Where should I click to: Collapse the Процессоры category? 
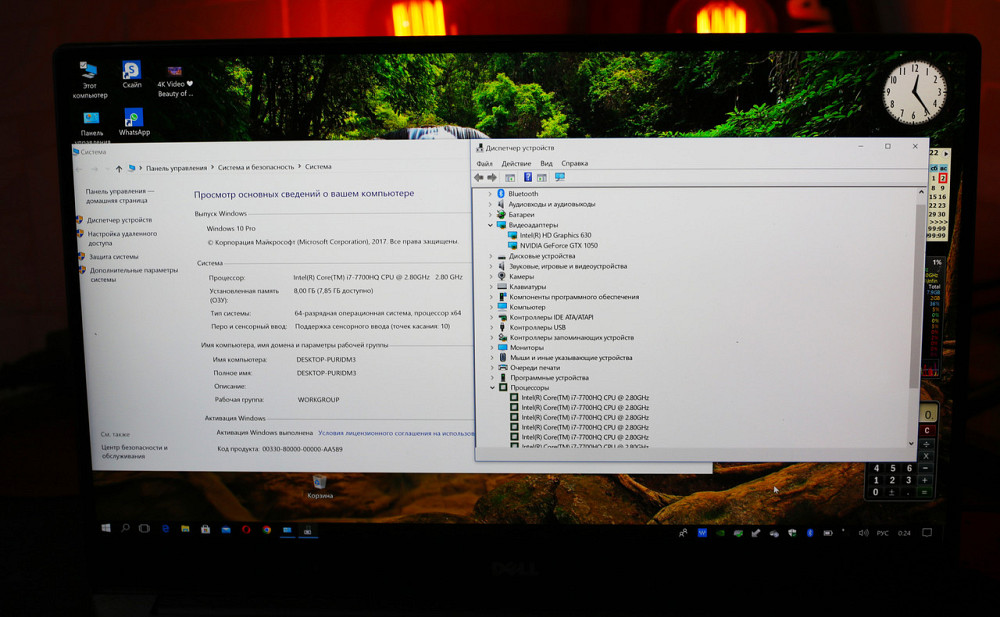490,387
